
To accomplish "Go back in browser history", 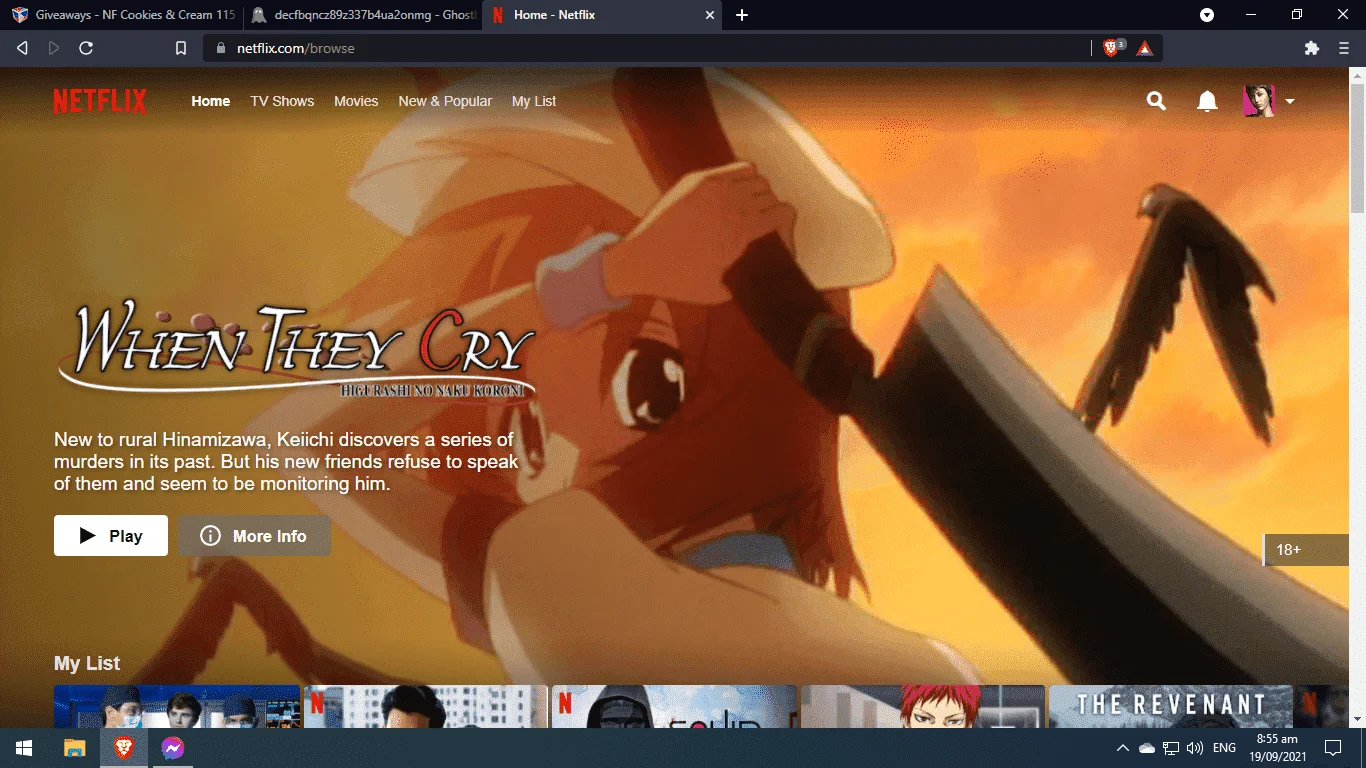I will pyautogui.click(x=22, y=48).
